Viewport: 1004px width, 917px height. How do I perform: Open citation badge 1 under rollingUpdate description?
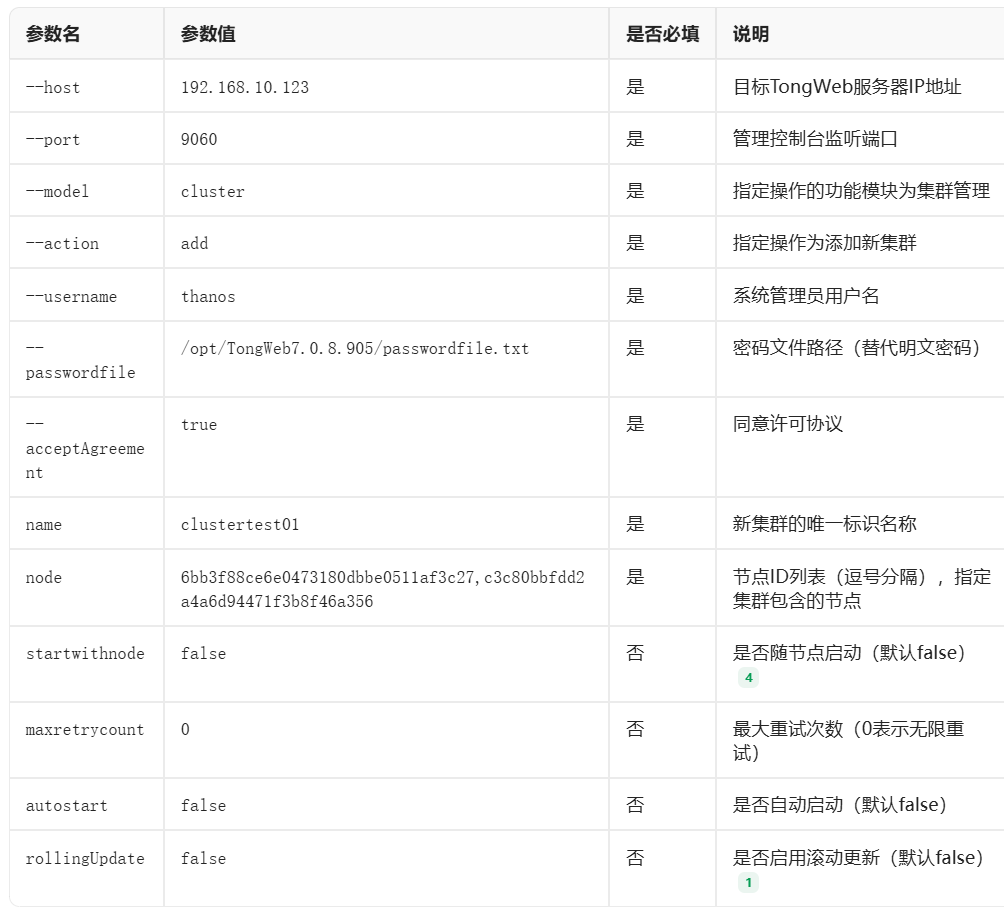749,882
